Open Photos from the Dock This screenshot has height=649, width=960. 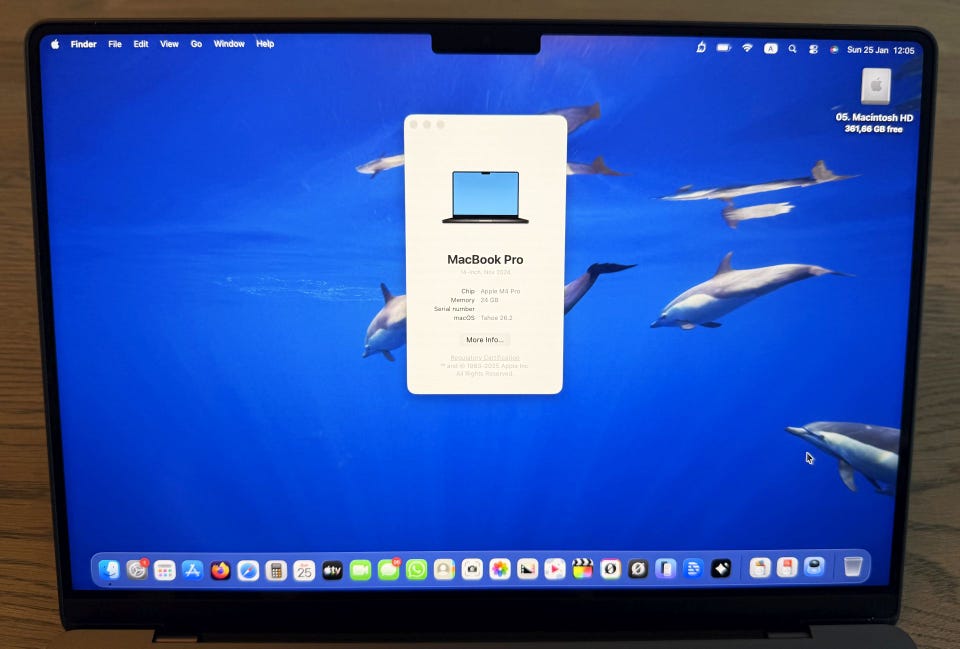pos(500,569)
